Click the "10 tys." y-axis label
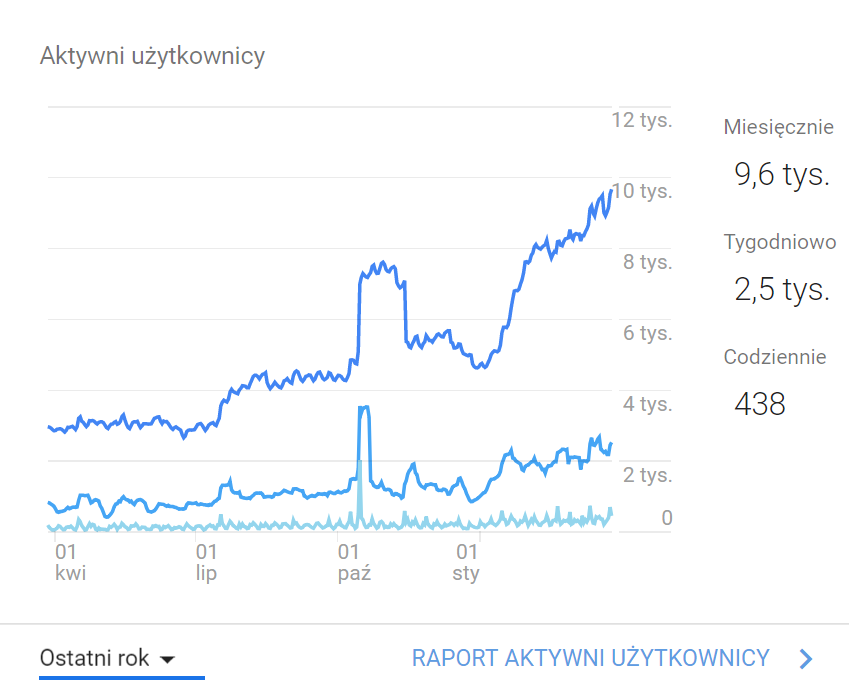Image resolution: width=849 pixels, height=688 pixels. pyautogui.click(x=642, y=191)
